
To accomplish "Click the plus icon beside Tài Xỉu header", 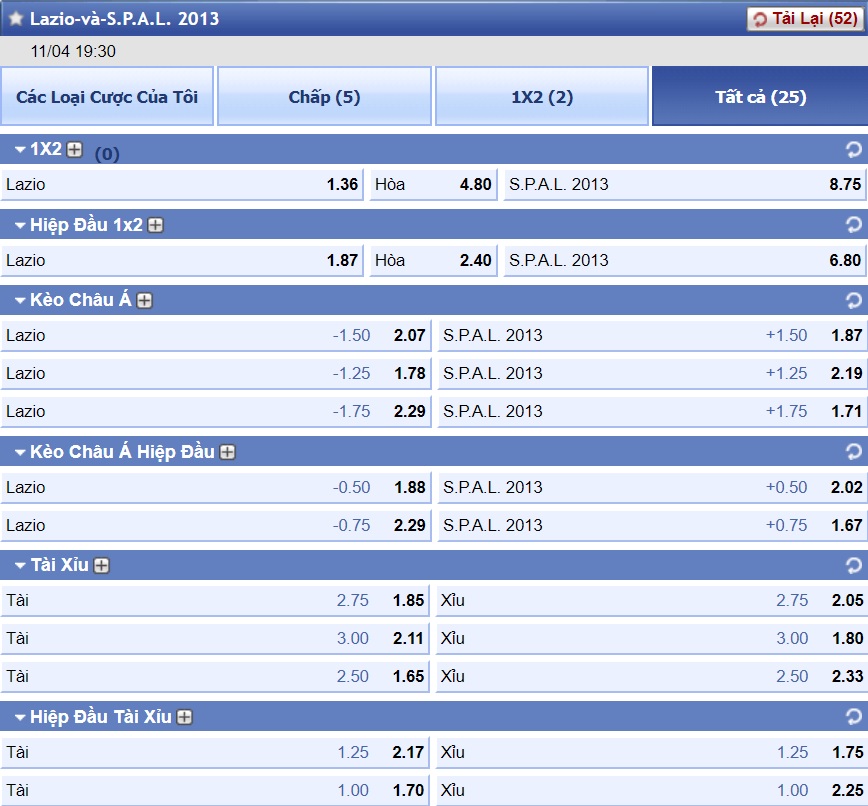I will click(101, 566).
